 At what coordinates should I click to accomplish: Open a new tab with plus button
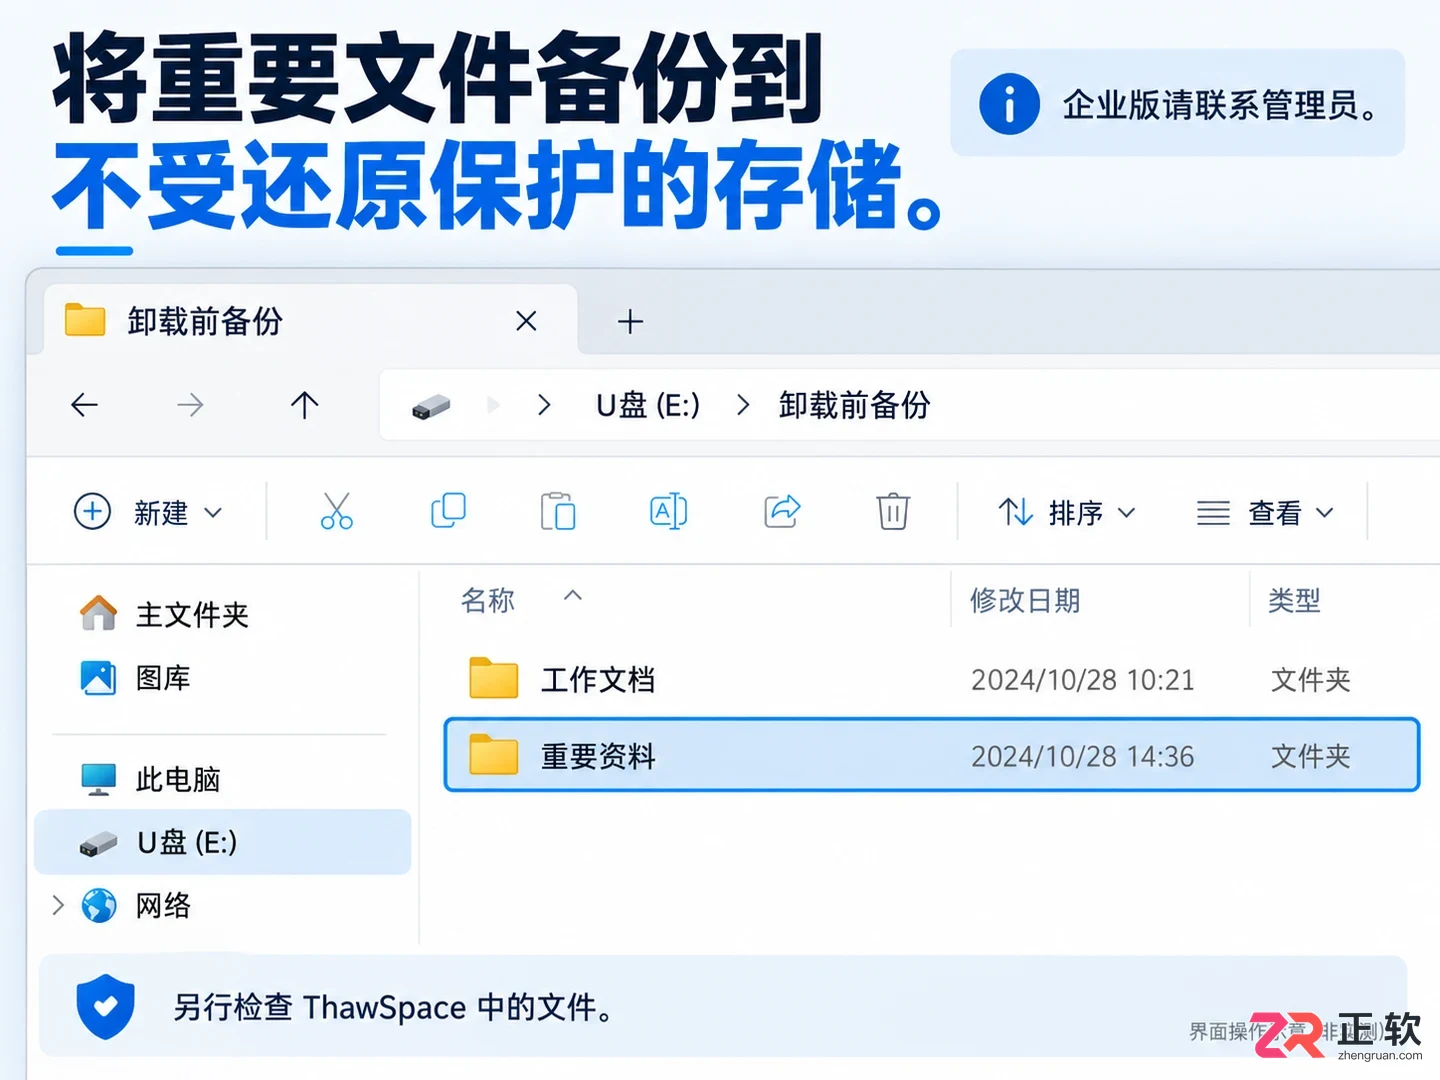pos(630,322)
